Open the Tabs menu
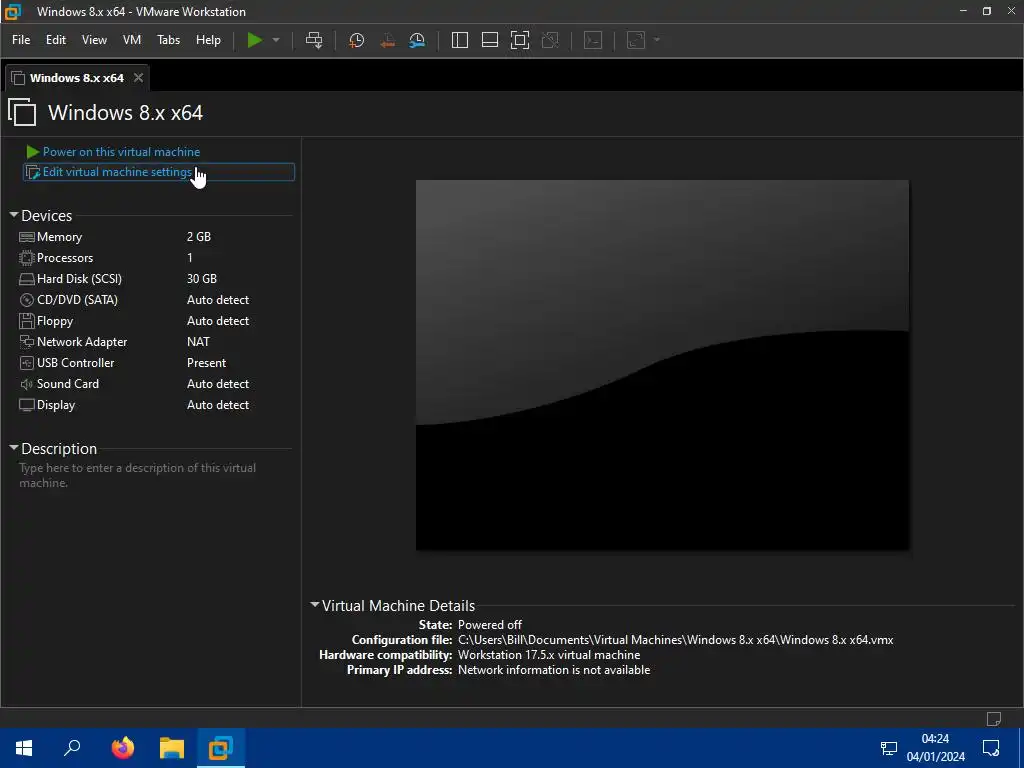 [168, 40]
